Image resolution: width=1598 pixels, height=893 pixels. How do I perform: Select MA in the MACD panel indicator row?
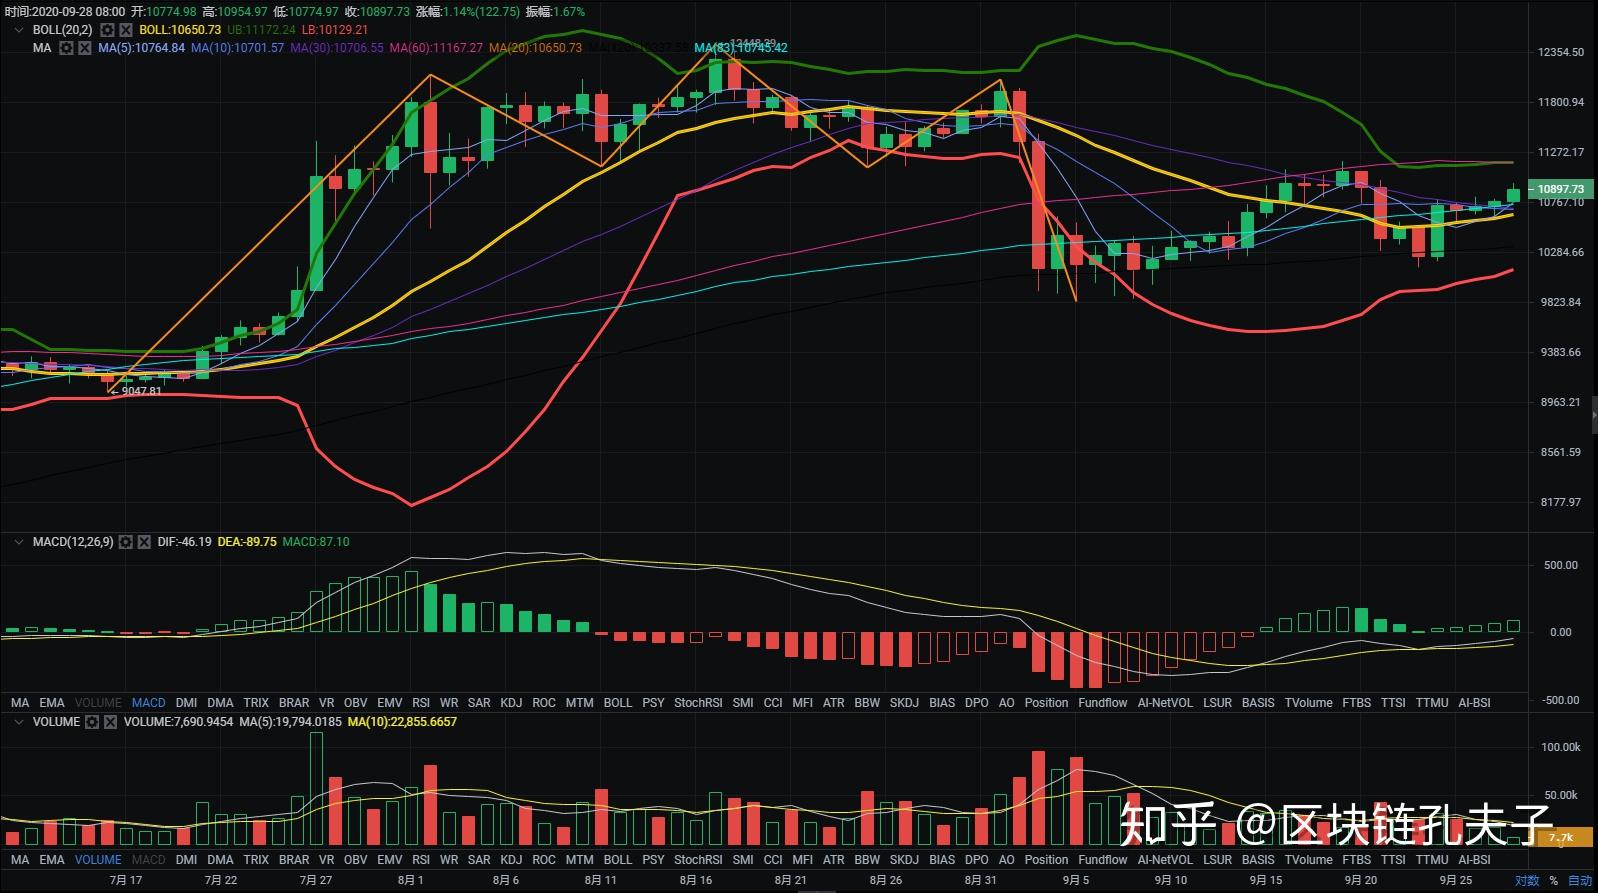tap(20, 703)
